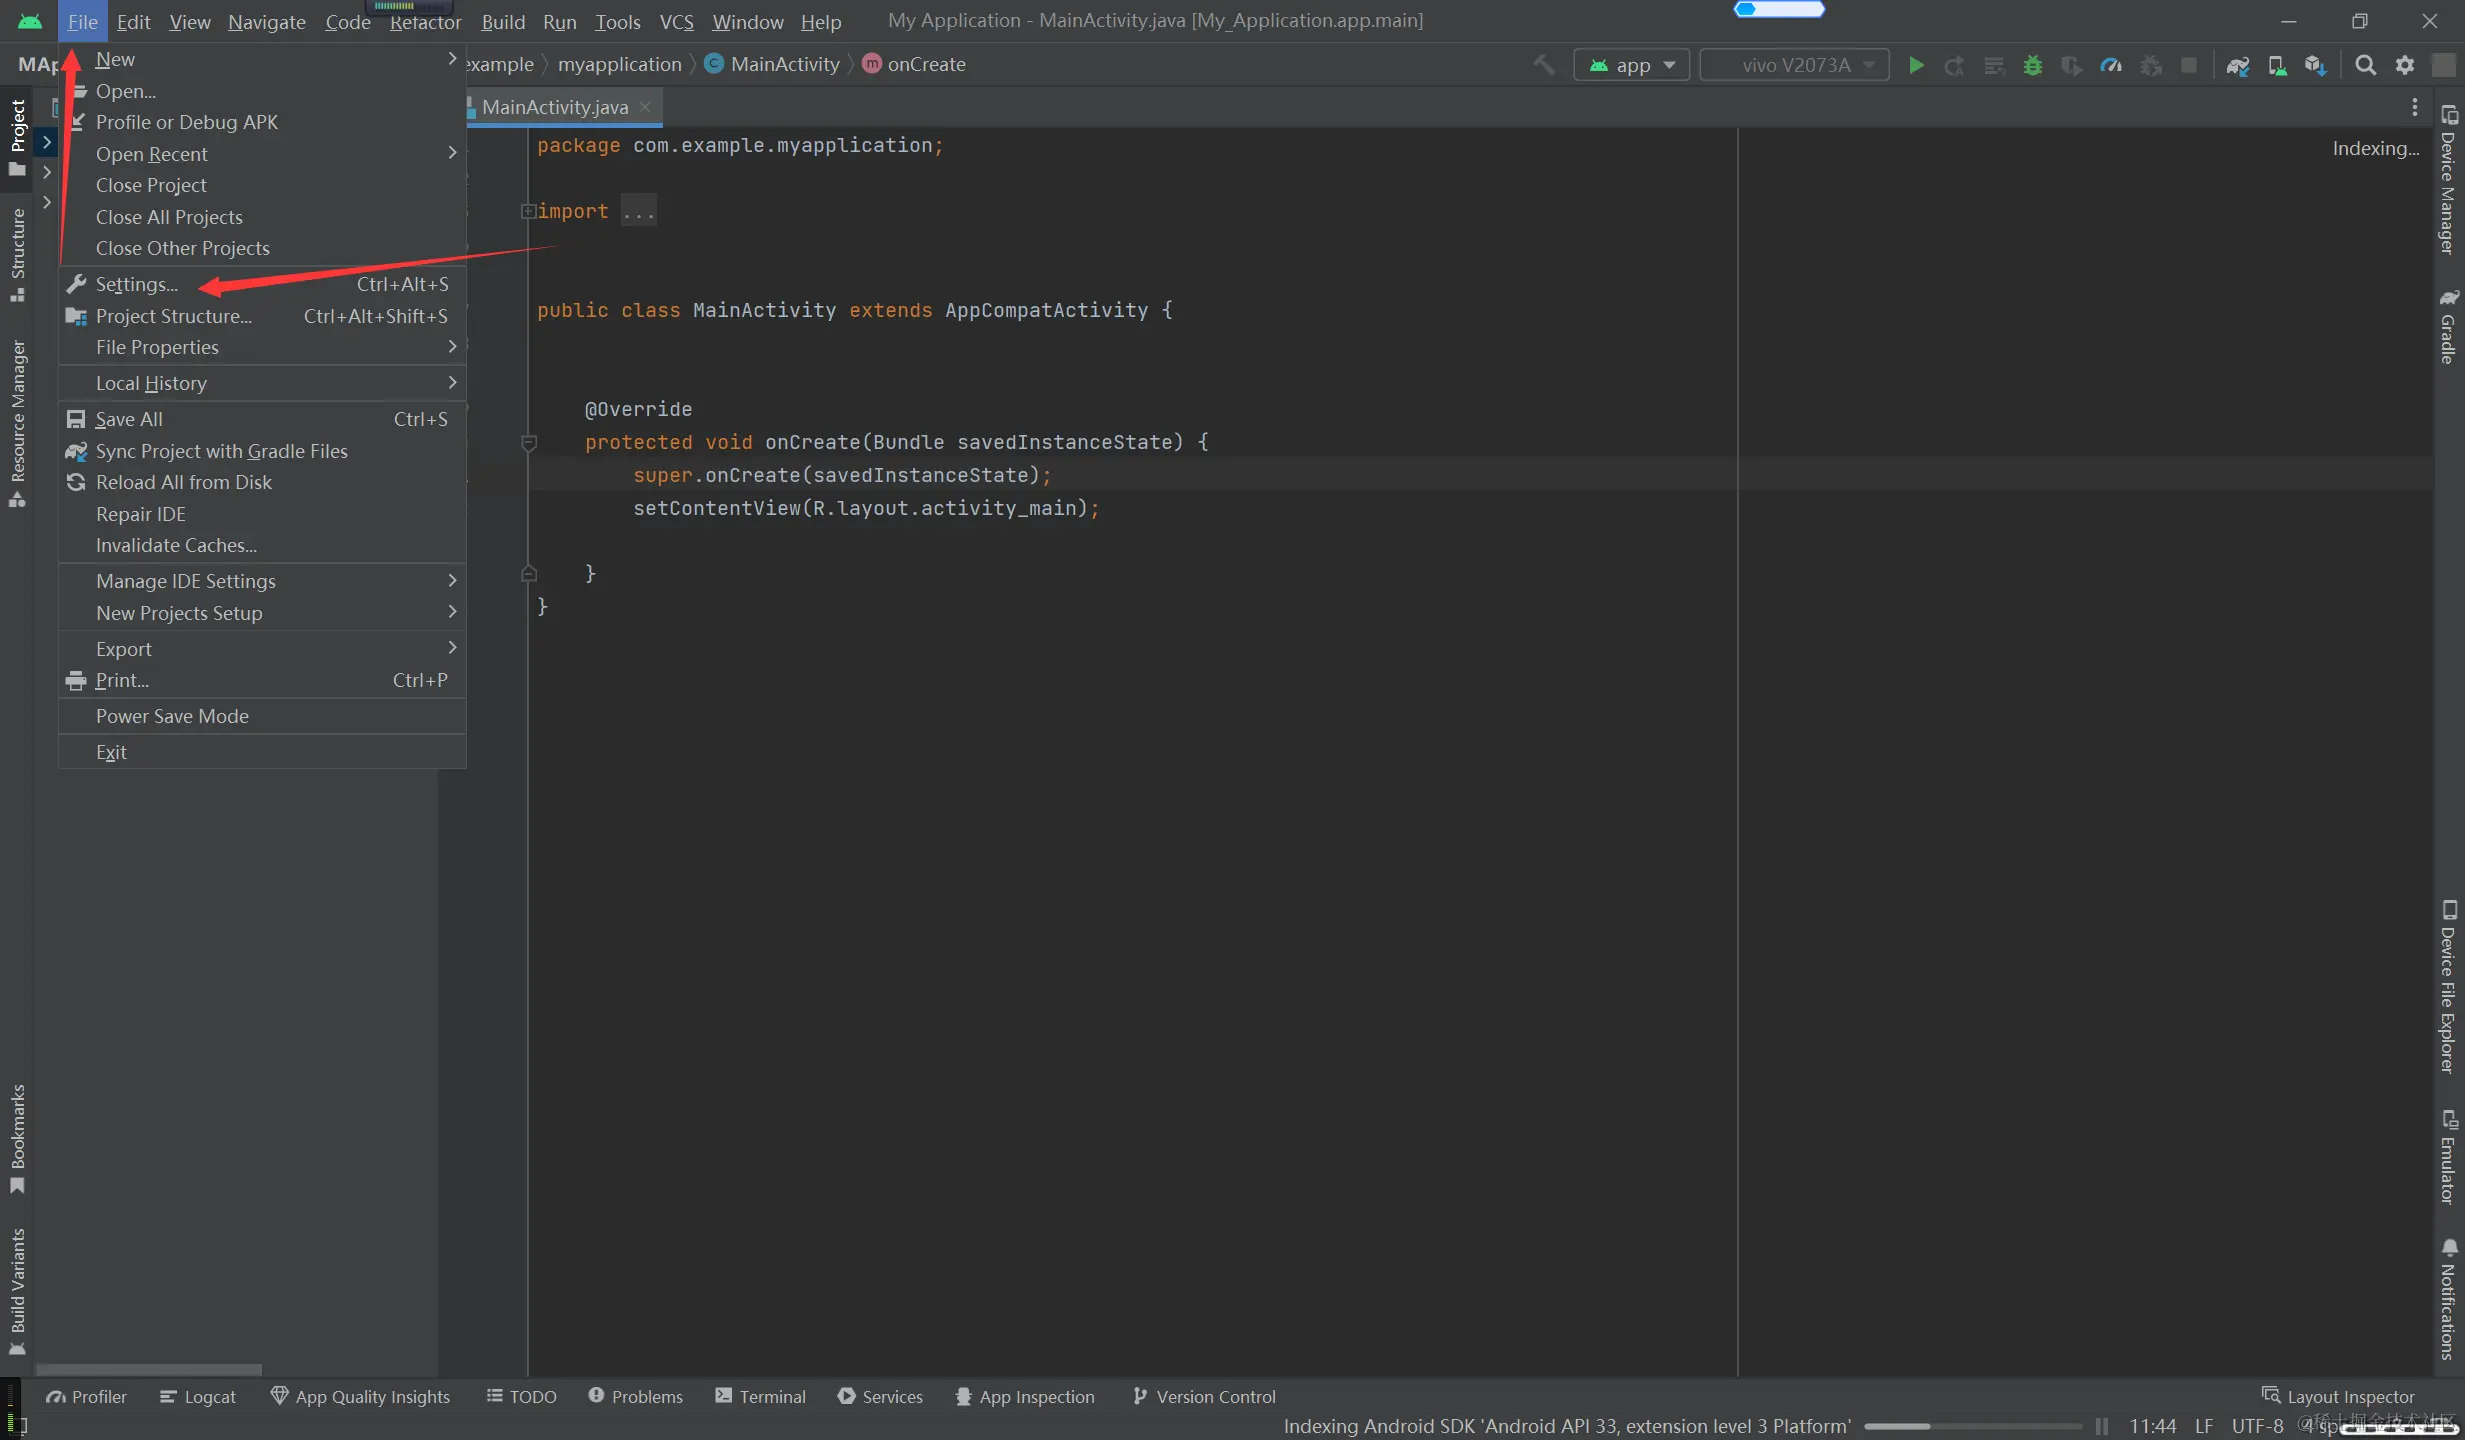
Task: Click Save All in the File menu
Action: [x=262, y=419]
